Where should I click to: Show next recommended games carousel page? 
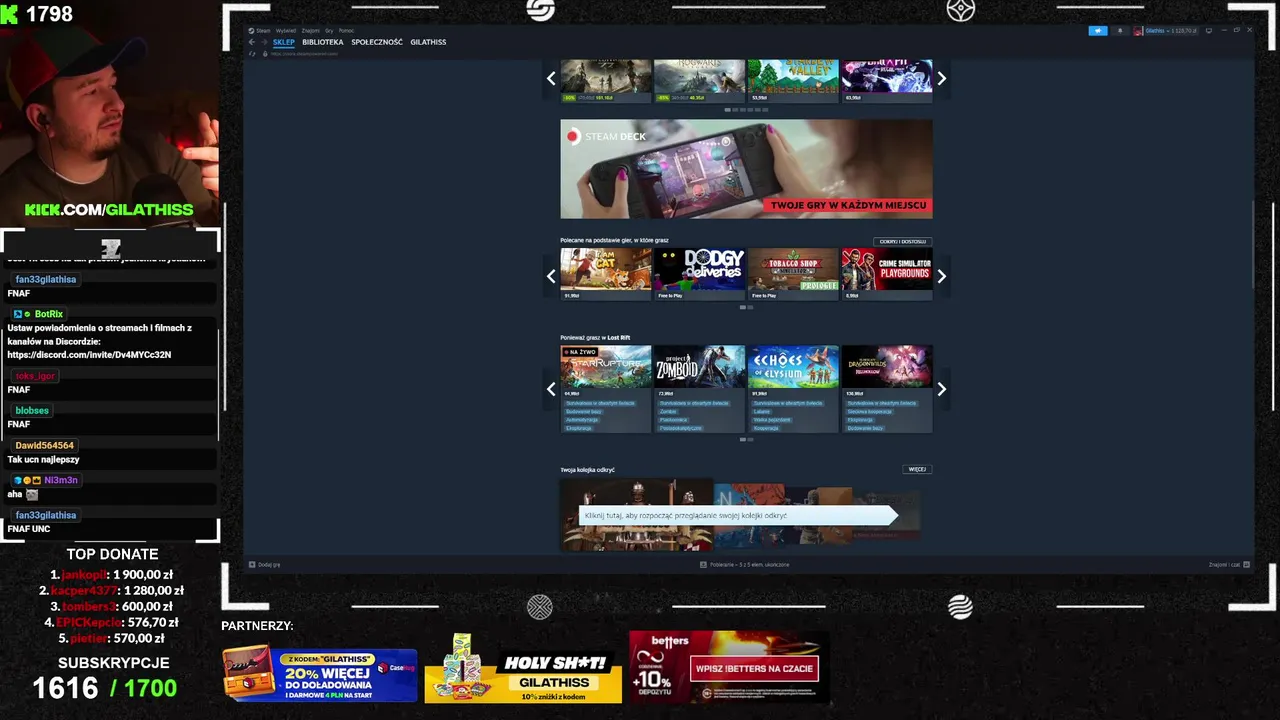[941, 276]
